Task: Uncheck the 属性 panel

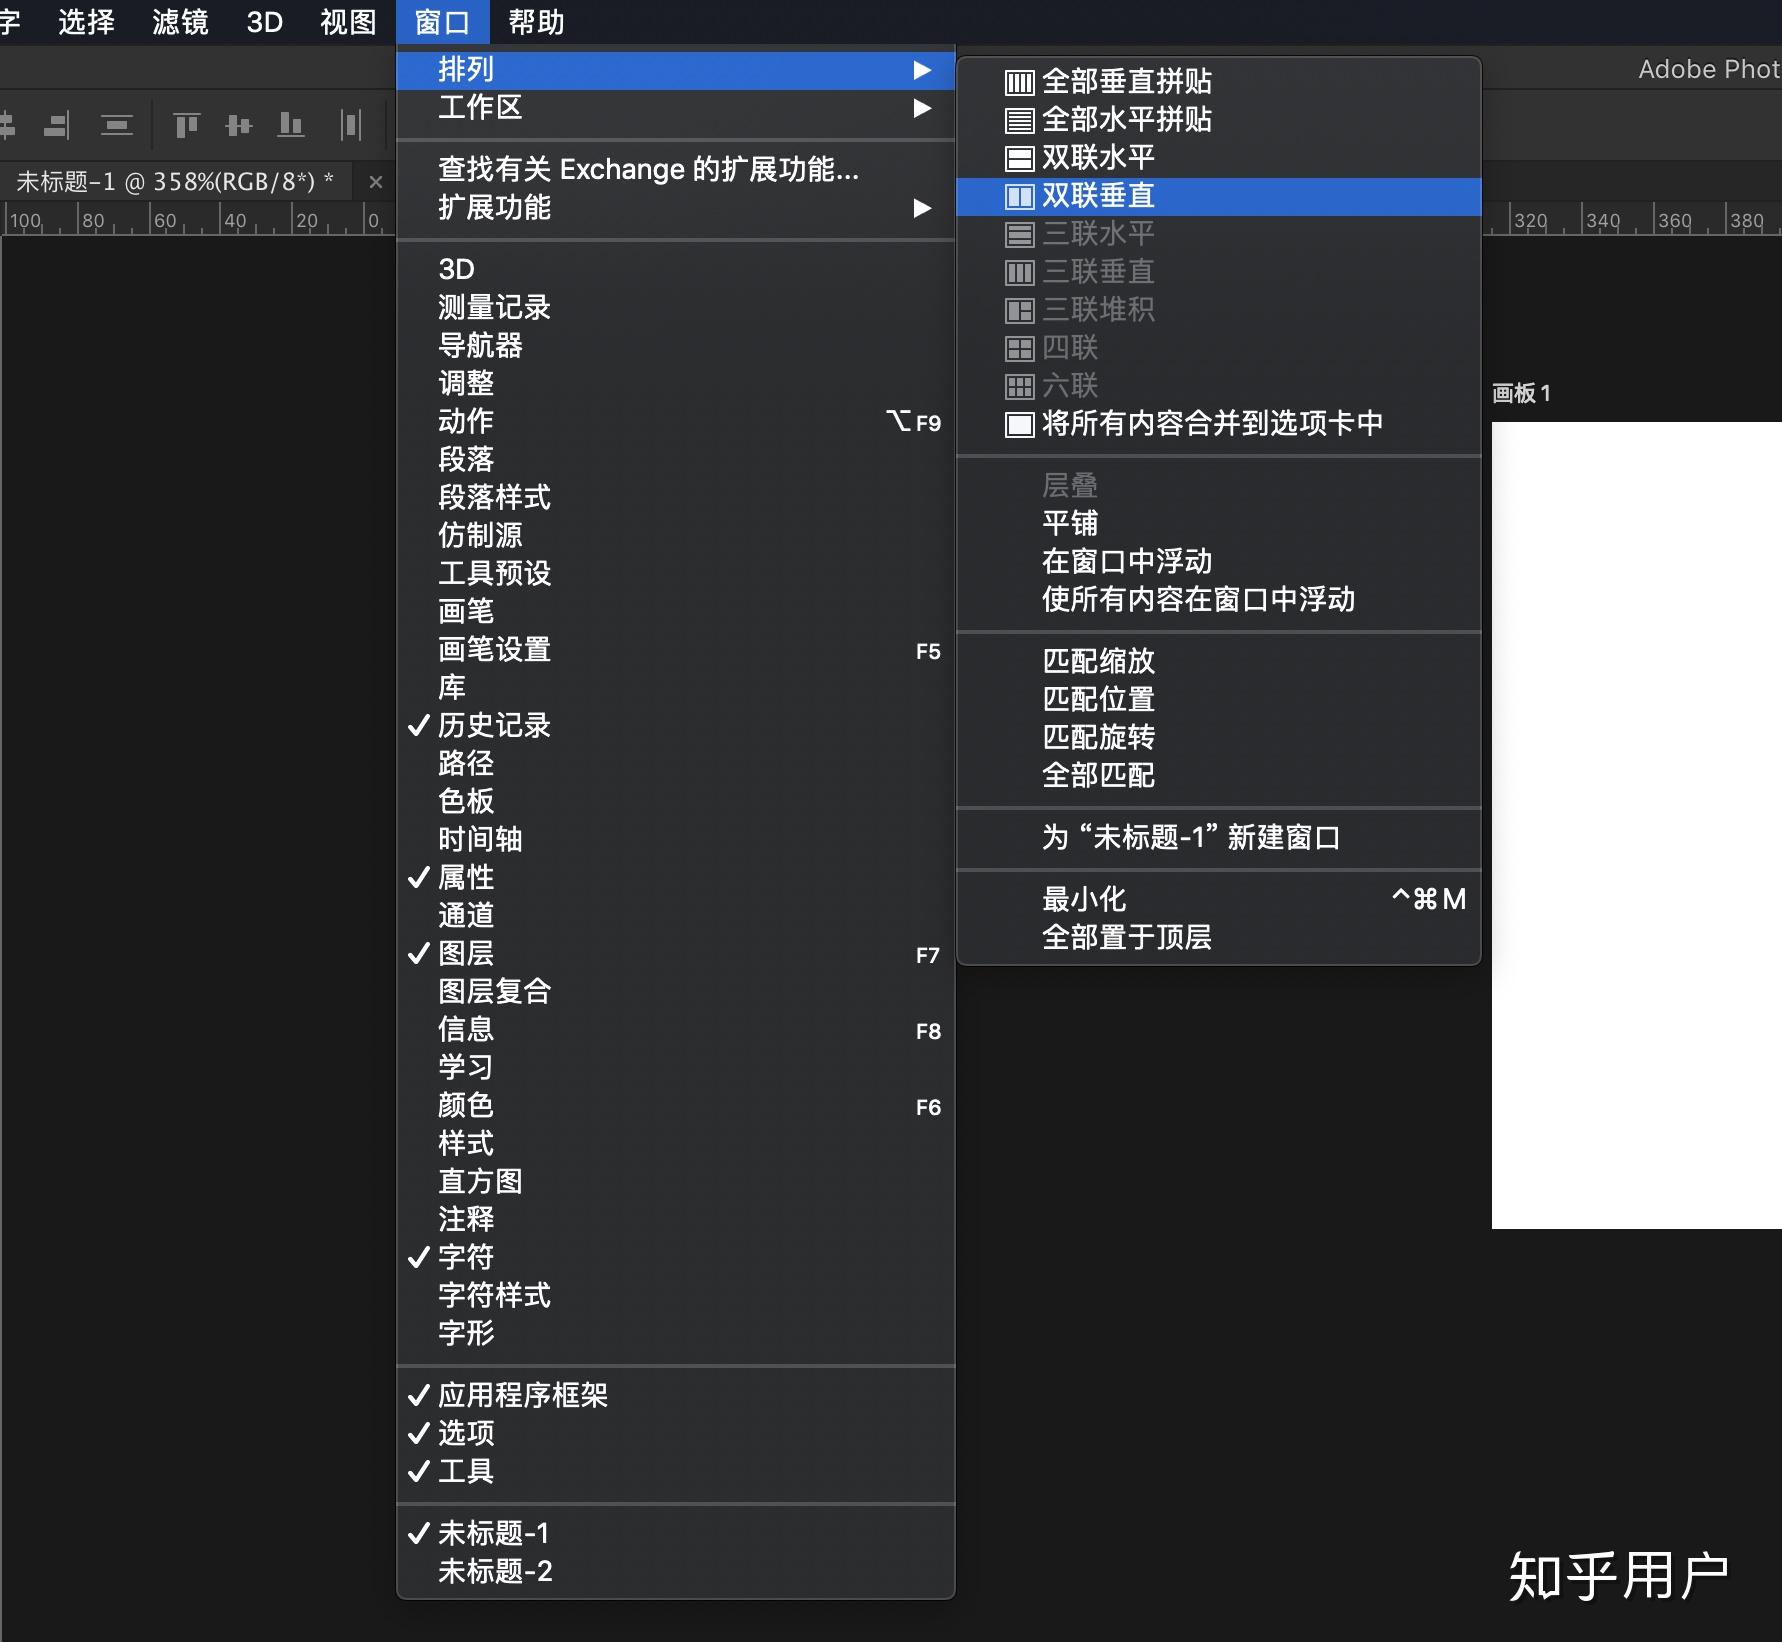Action: pyautogui.click(x=676, y=877)
